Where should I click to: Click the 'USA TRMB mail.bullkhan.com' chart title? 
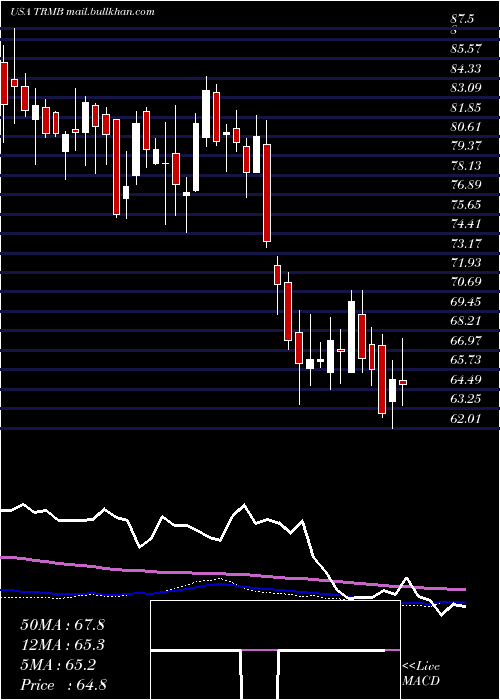[83, 12]
